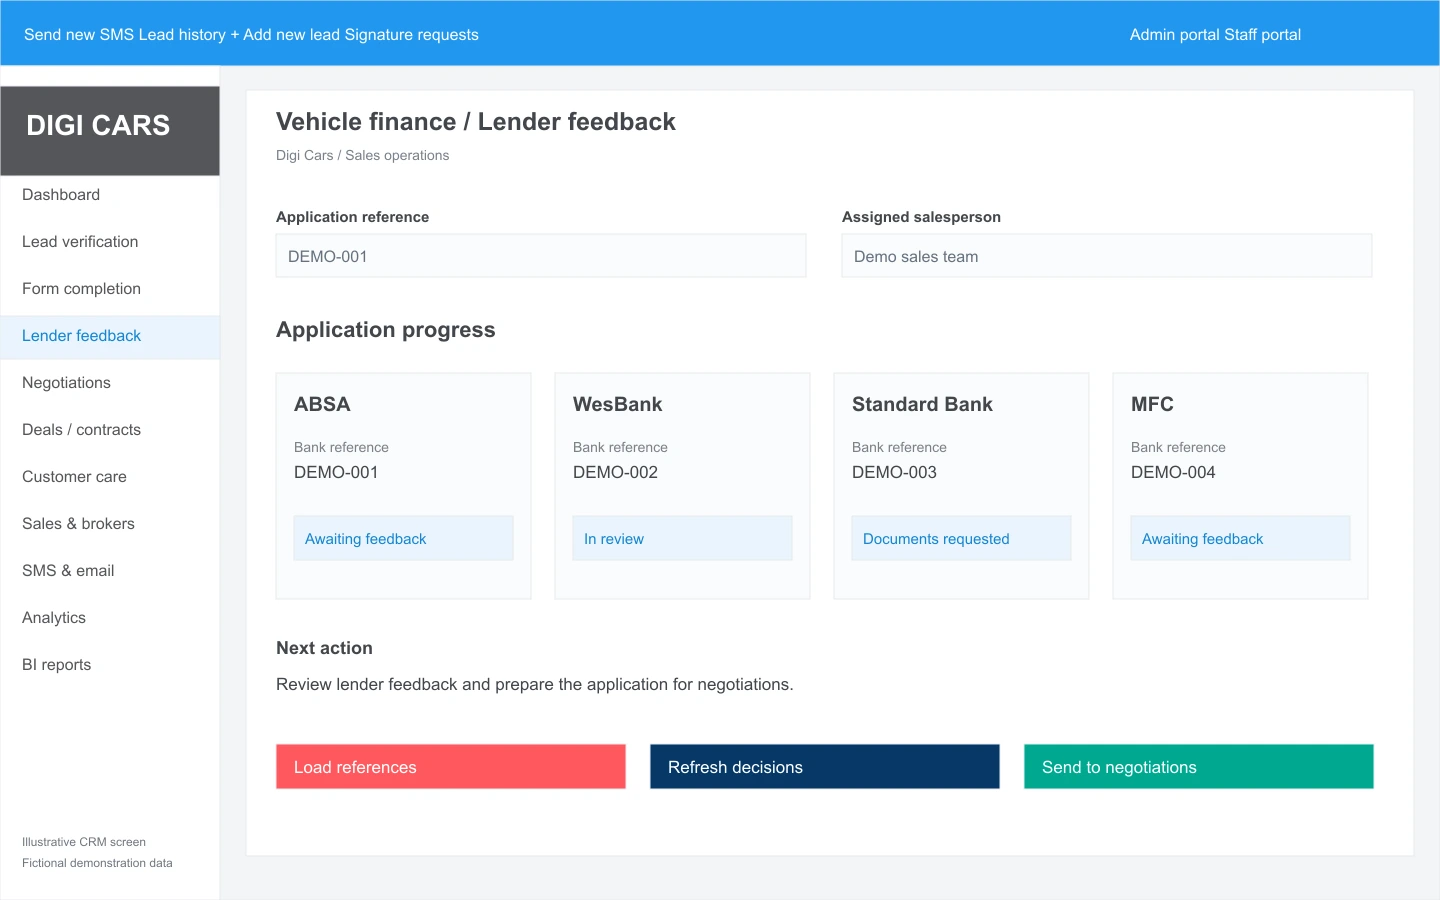
Task: Click the Load references button
Action: click(x=451, y=767)
